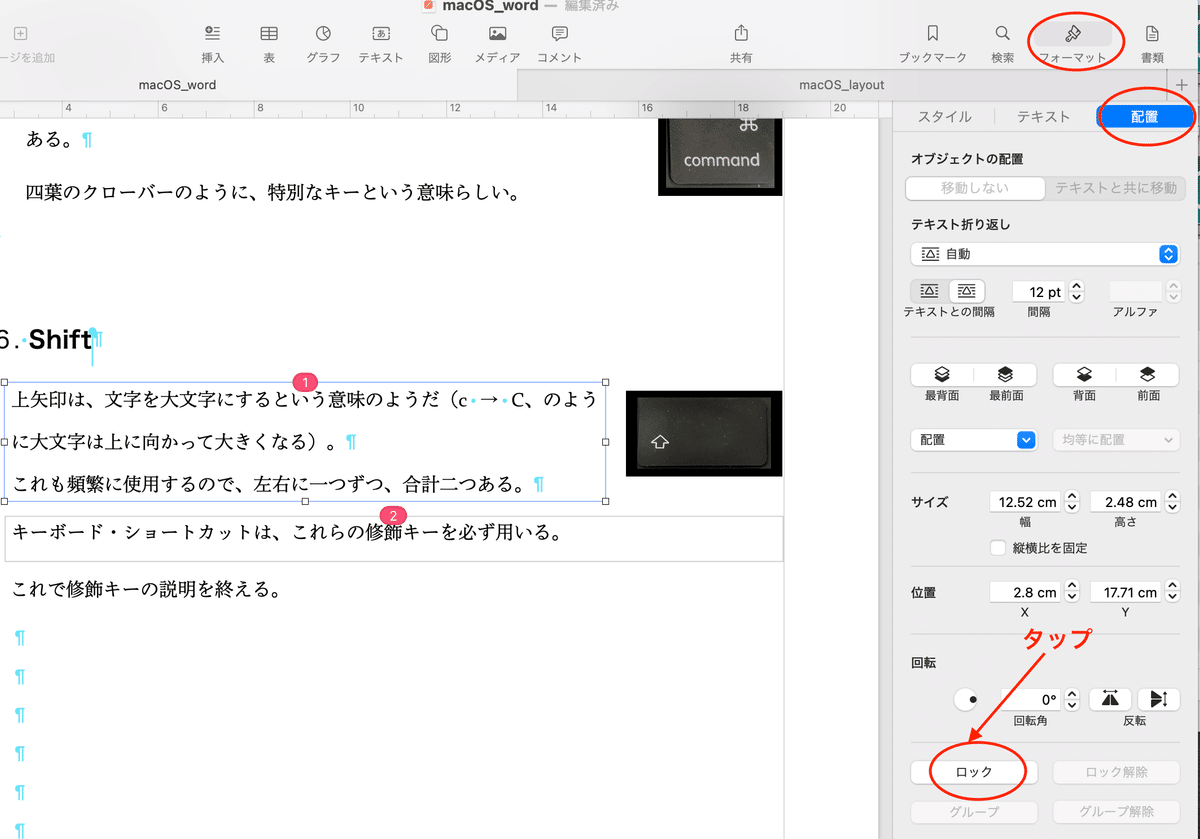Click the 高さ height stepper arrows
The width and height of the screenshot is (1200, 839).
click(1172, 502)
